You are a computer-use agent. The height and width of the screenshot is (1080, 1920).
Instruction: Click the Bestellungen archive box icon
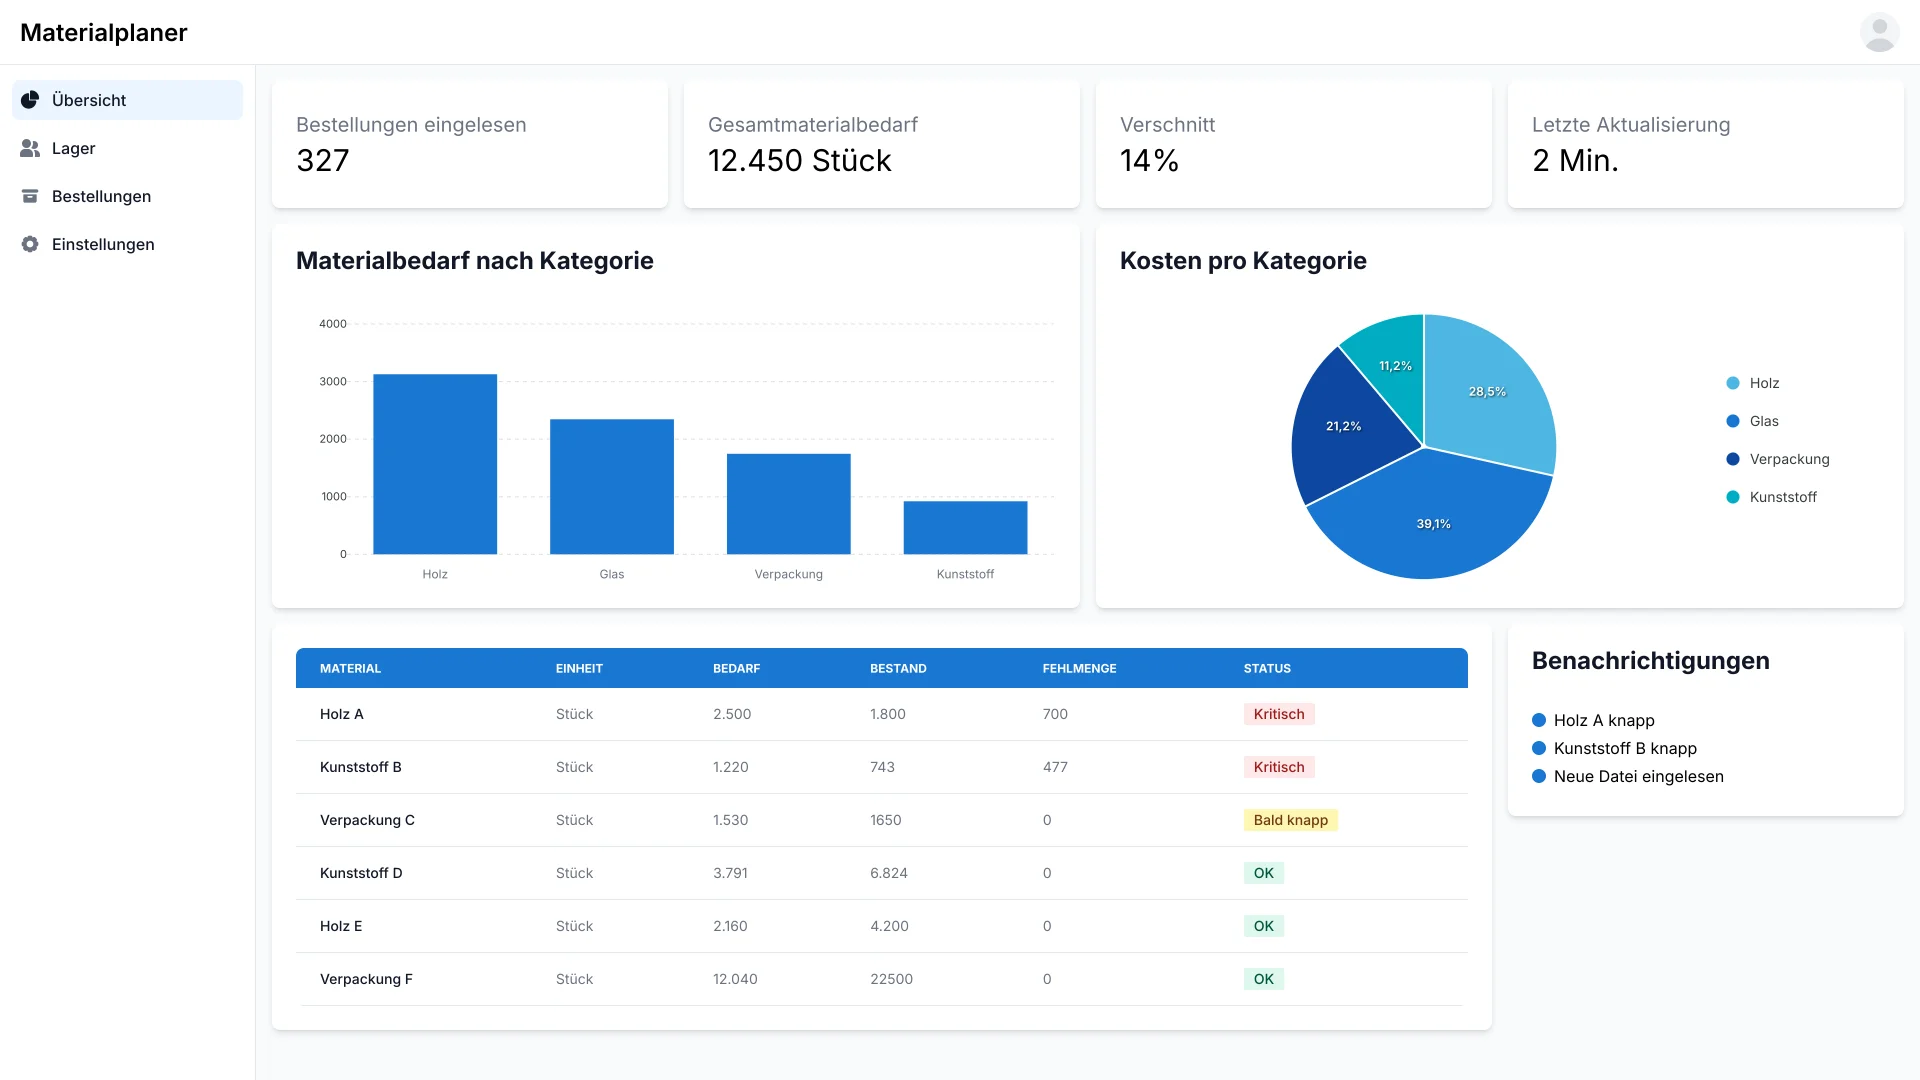(30, 196)
